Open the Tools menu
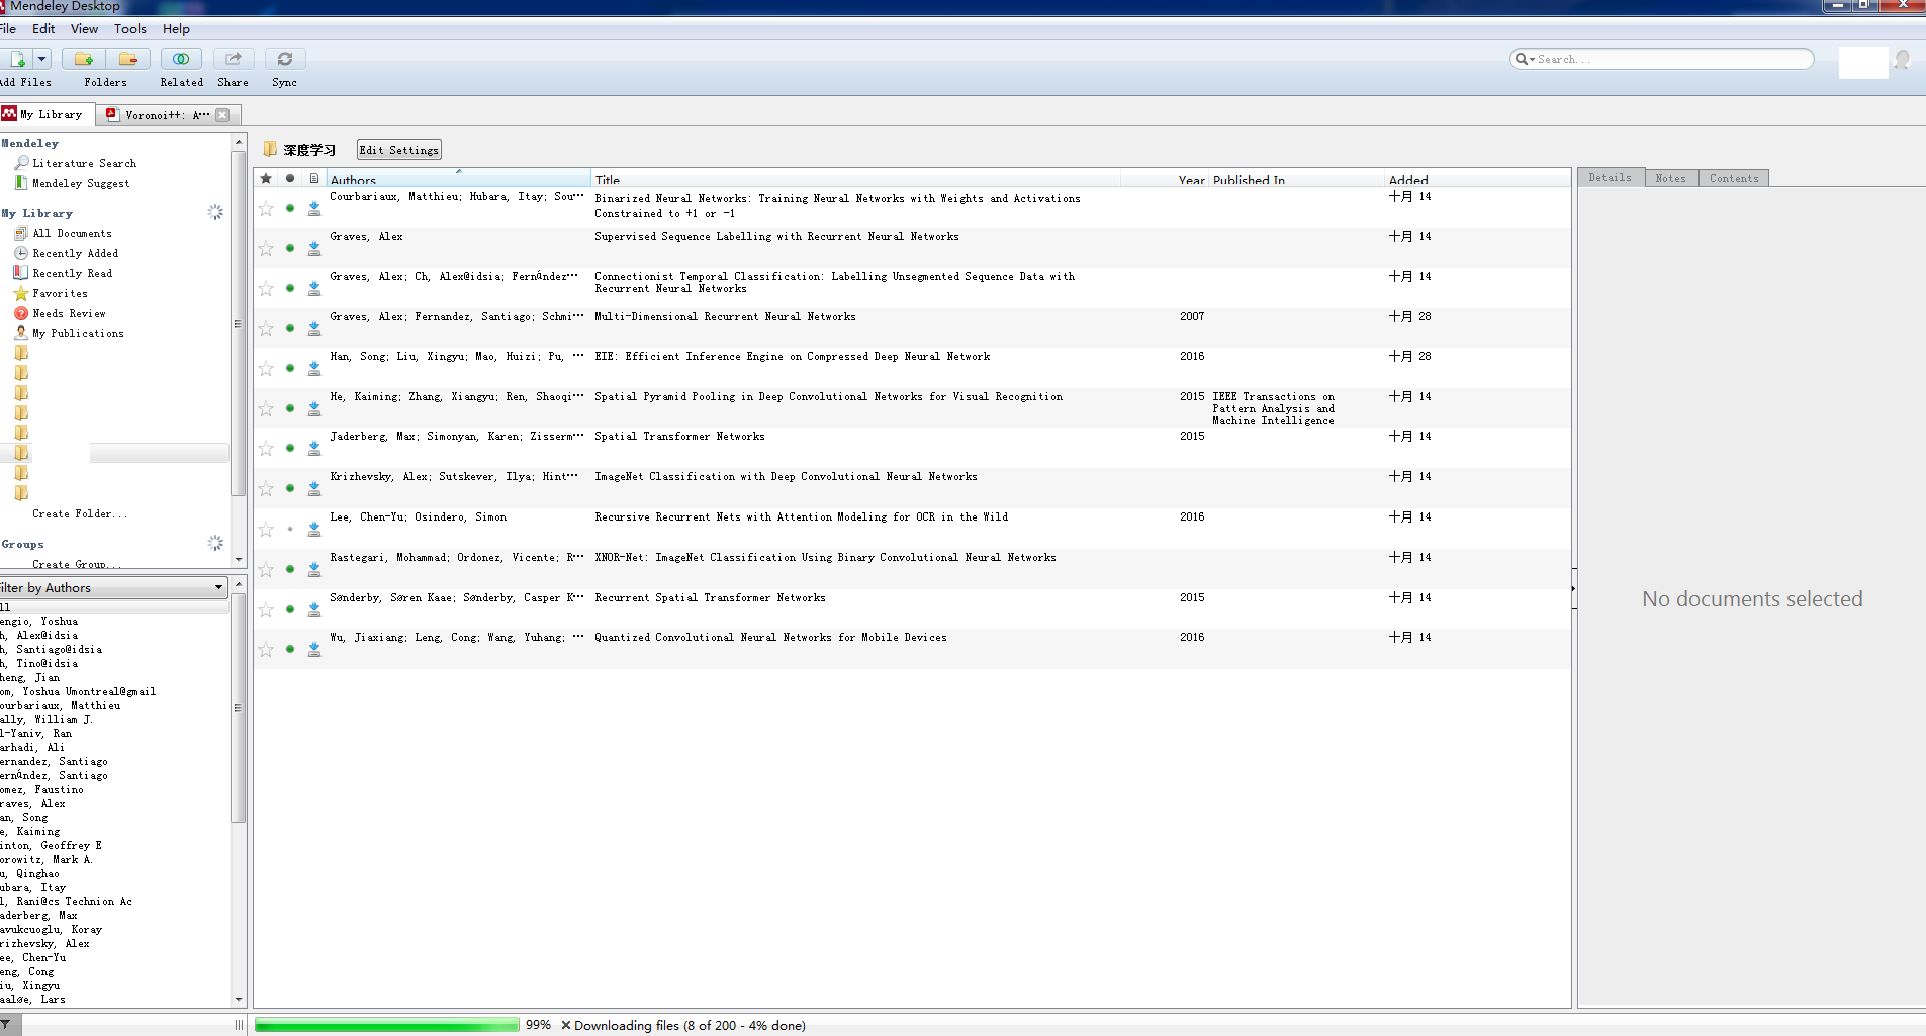 [x=130, y=28]
